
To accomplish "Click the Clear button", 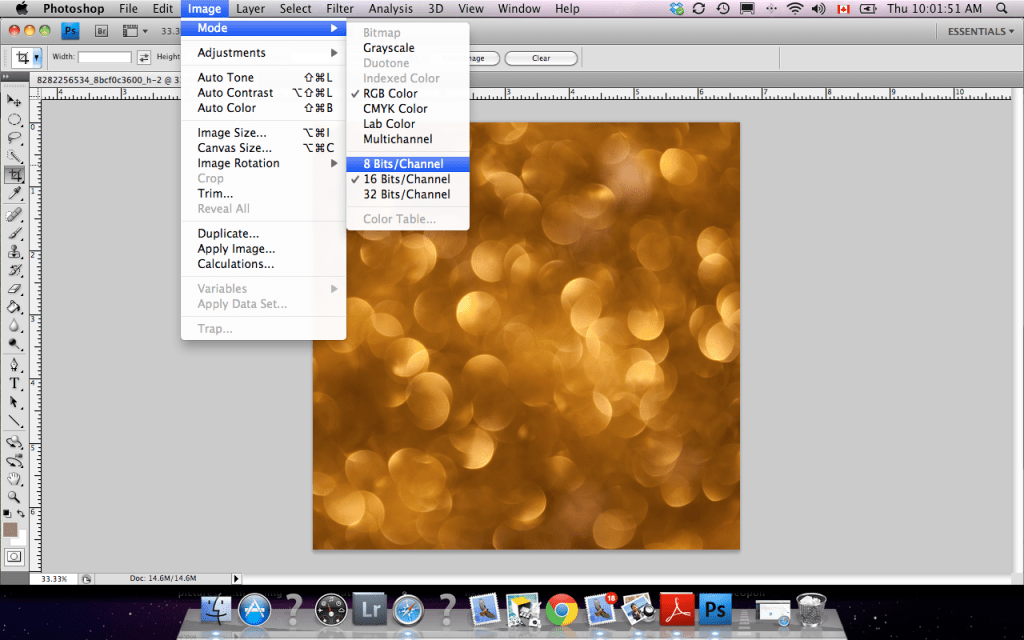I will 541,58.
